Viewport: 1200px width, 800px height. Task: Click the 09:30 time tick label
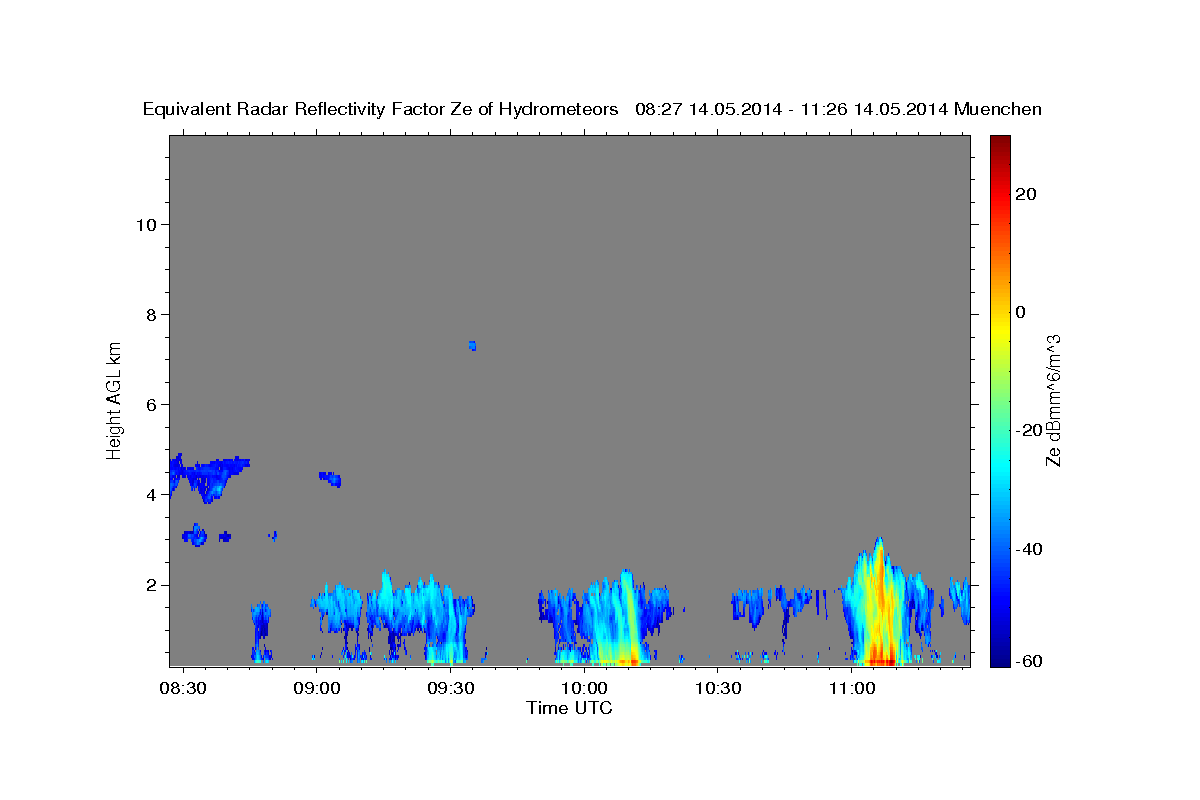[x=450, y=689]
